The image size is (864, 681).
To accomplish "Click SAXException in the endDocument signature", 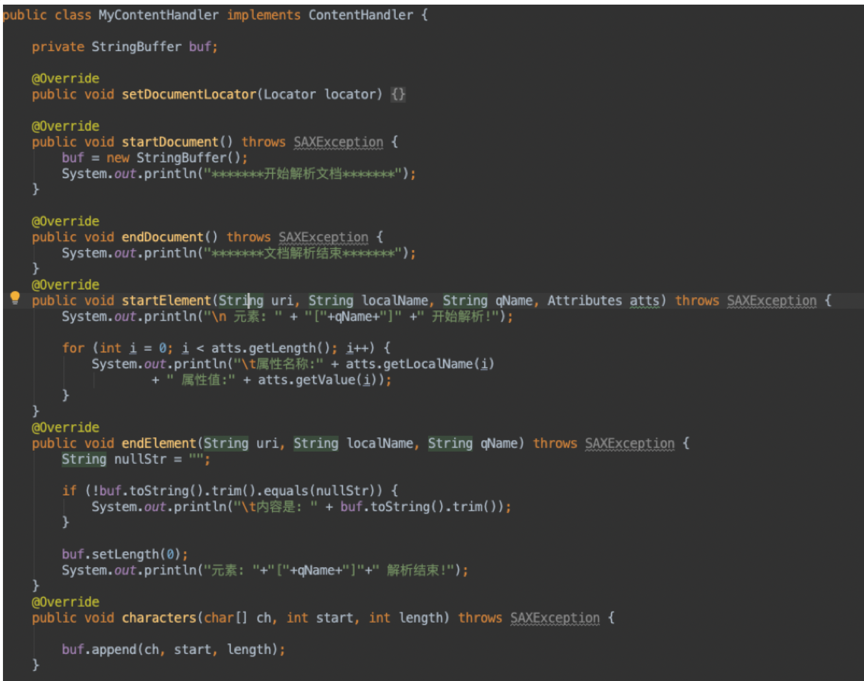I will 323,237.
